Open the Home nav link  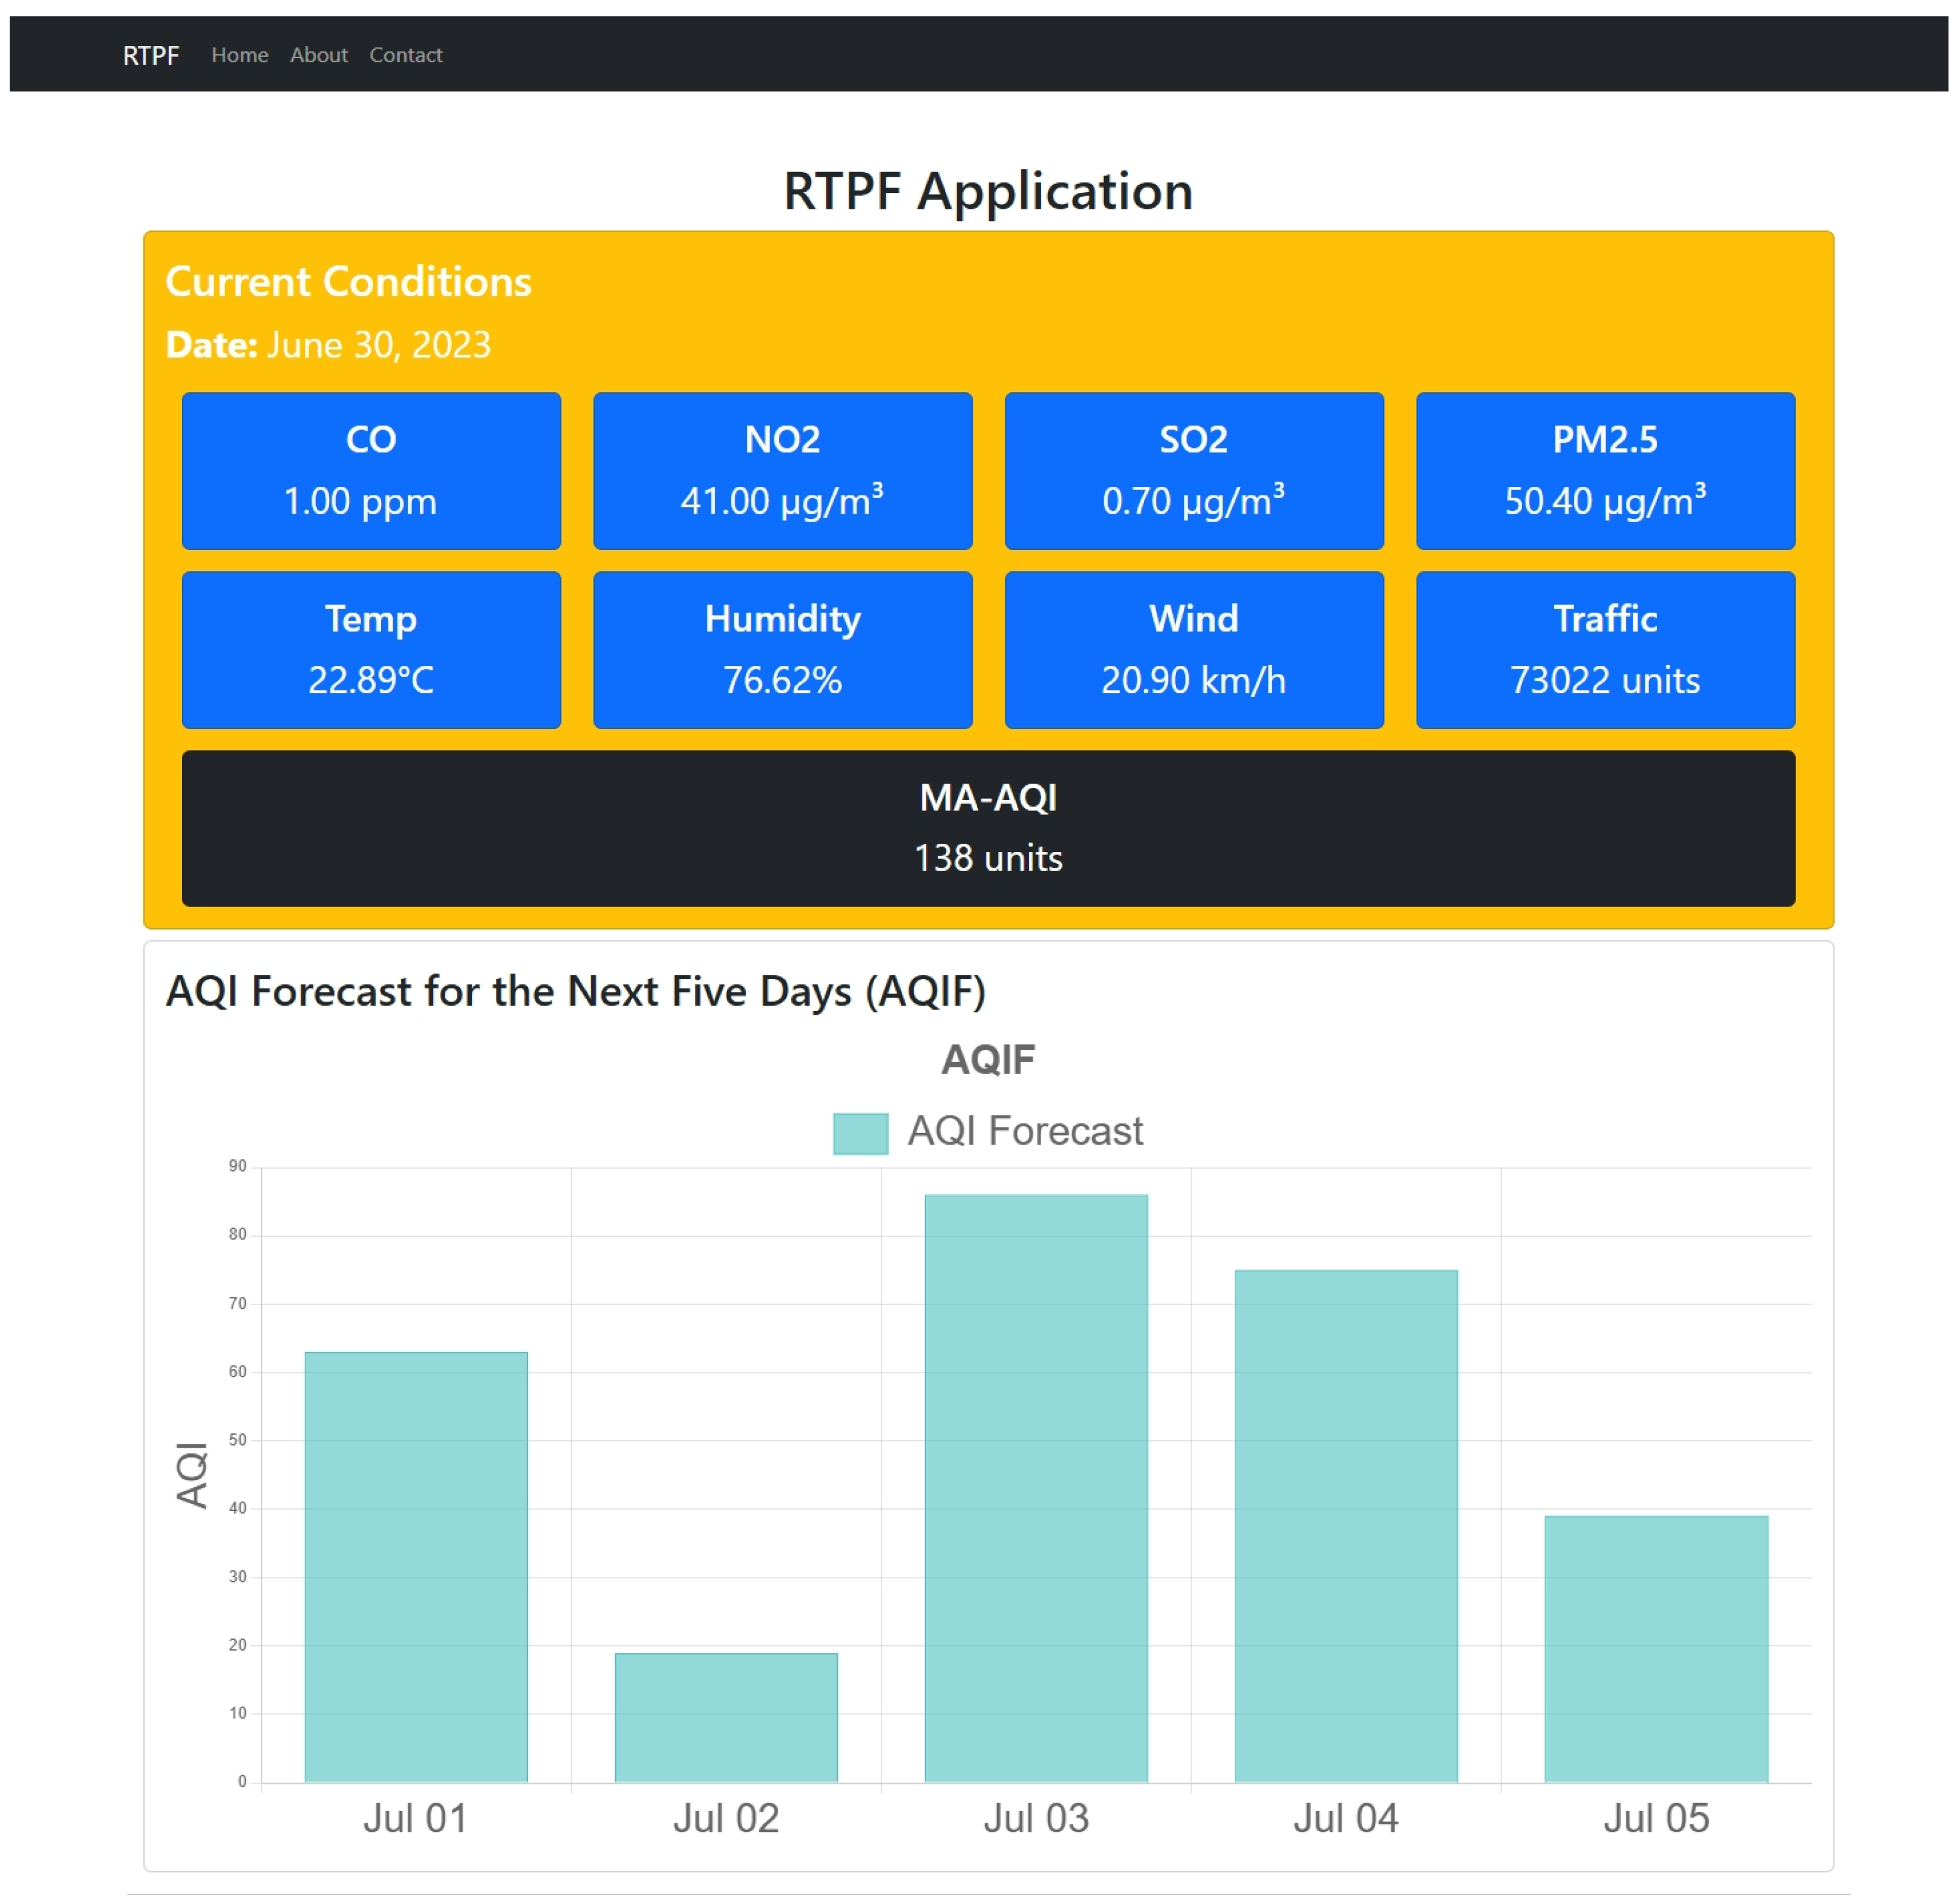coord(240,55)
